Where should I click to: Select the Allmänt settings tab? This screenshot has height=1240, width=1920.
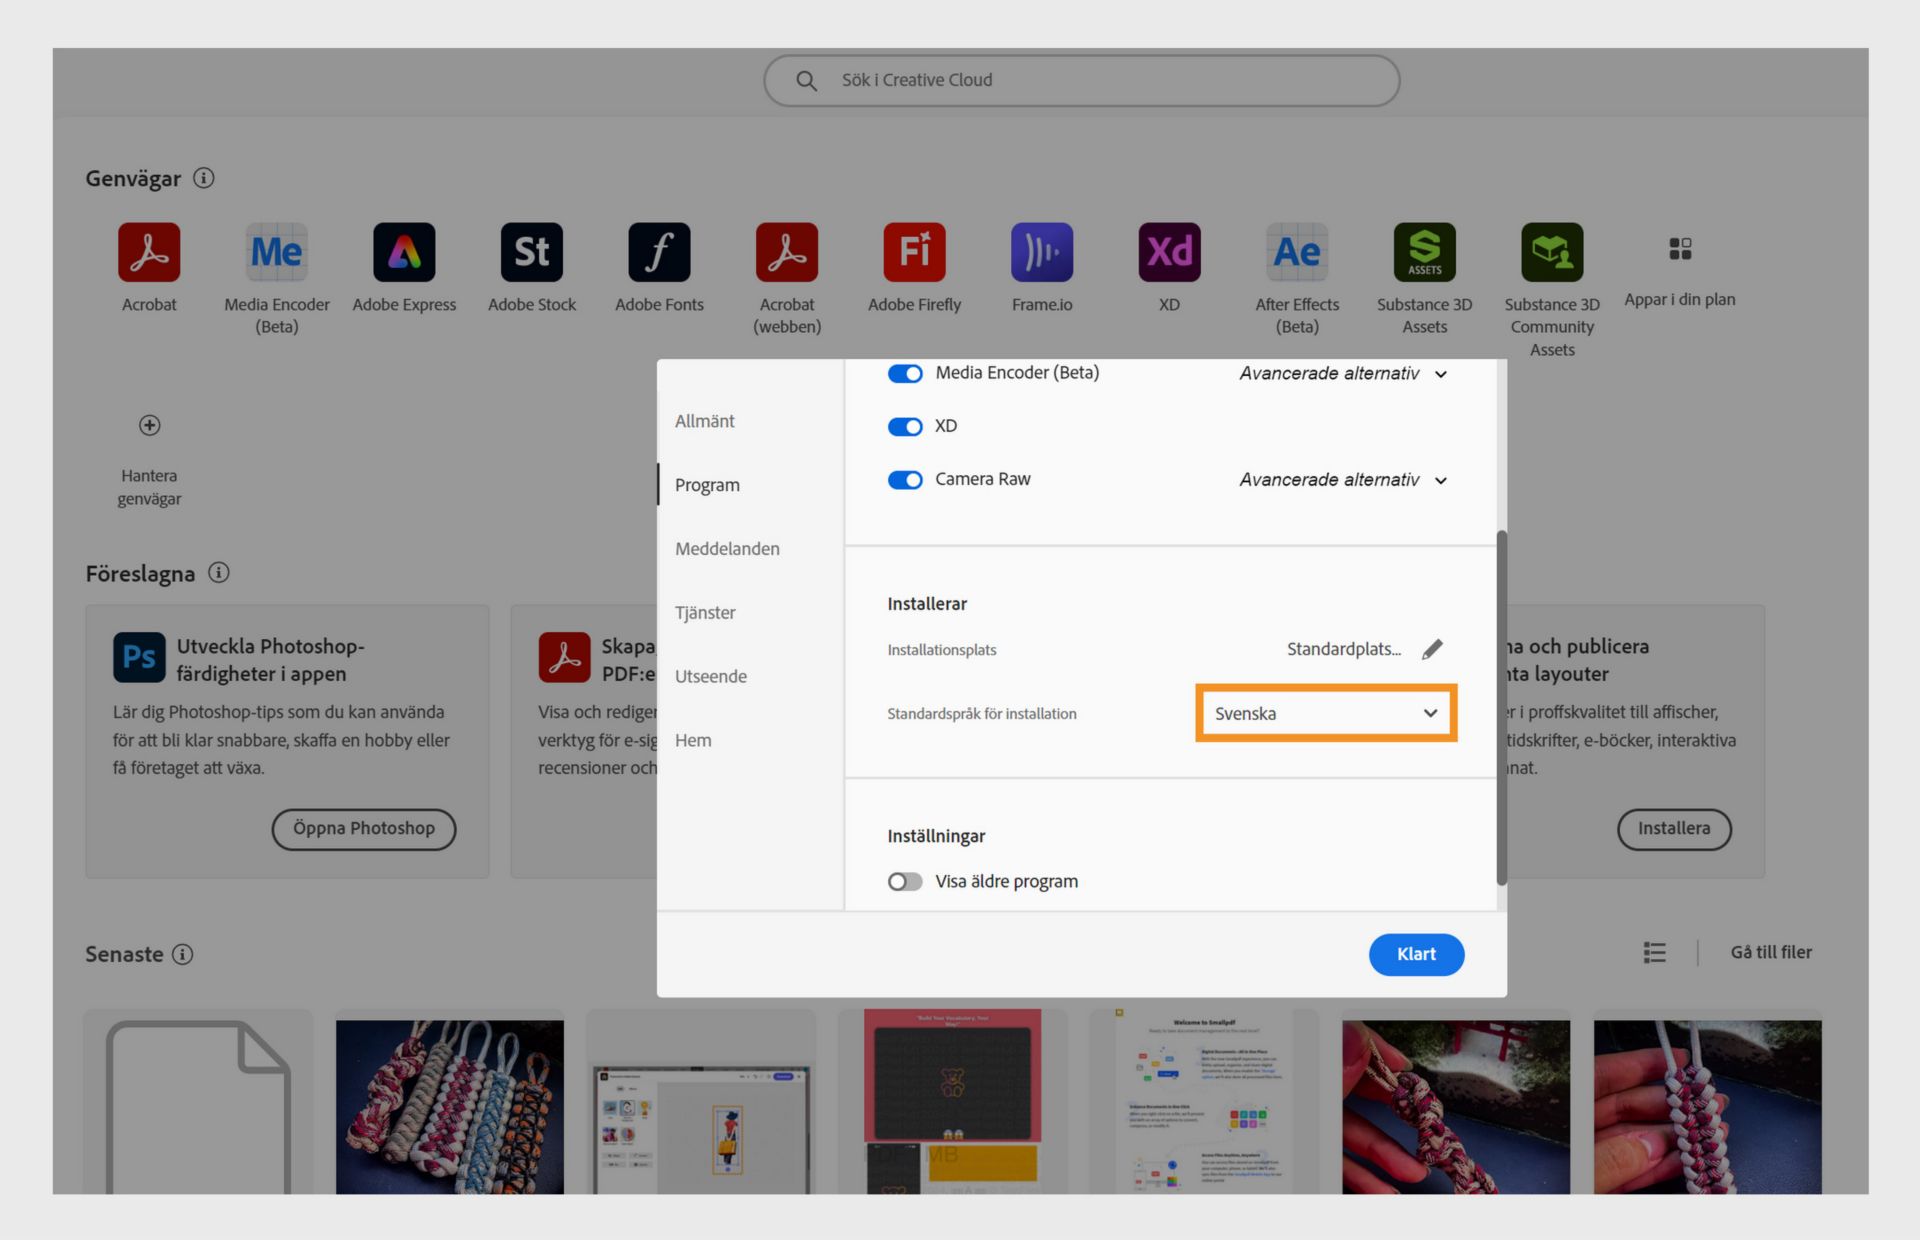coord(704,421)
